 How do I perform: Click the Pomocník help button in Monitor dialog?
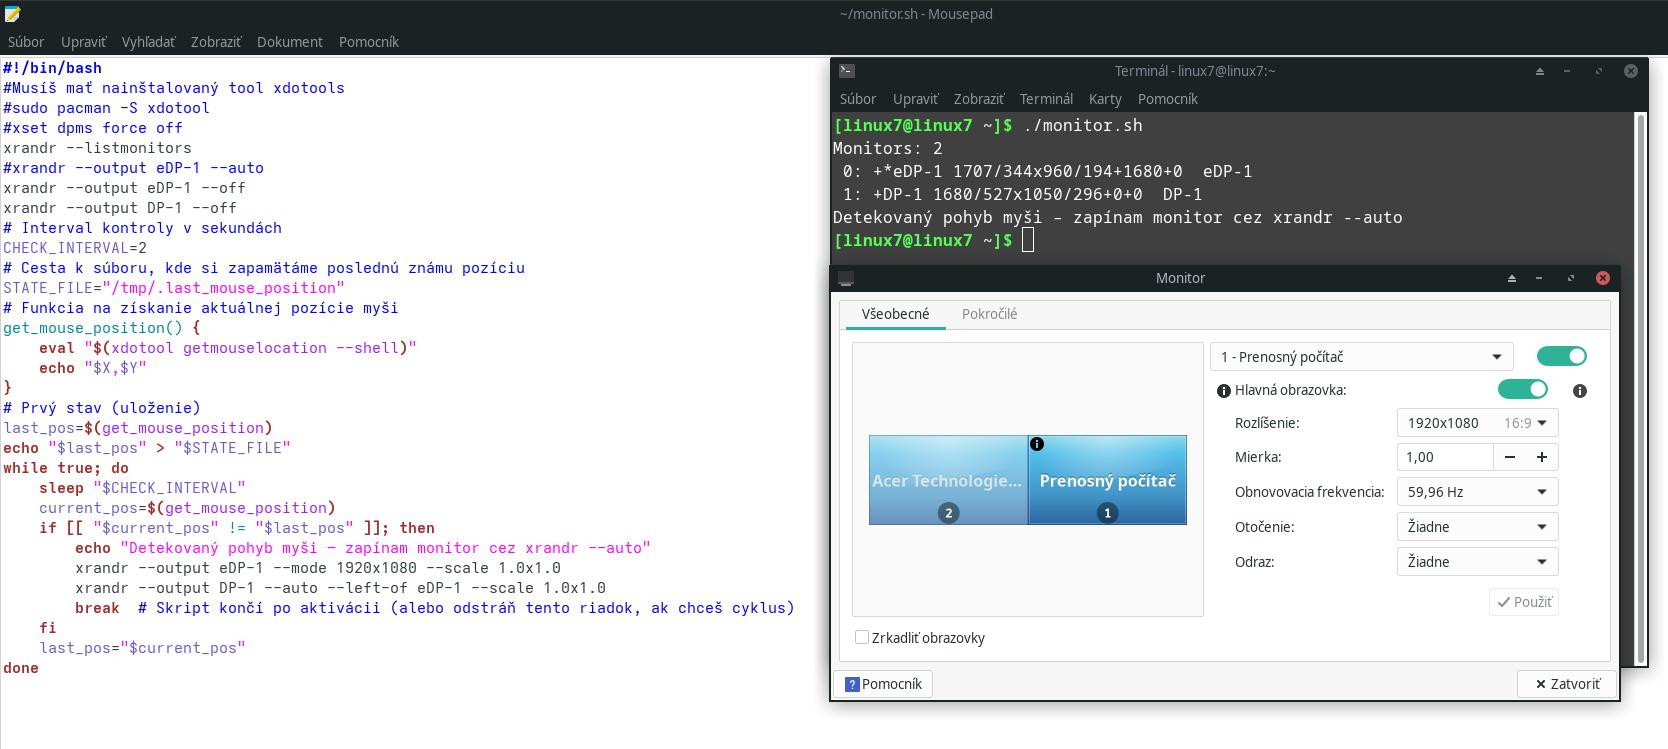tap(883, 684)
